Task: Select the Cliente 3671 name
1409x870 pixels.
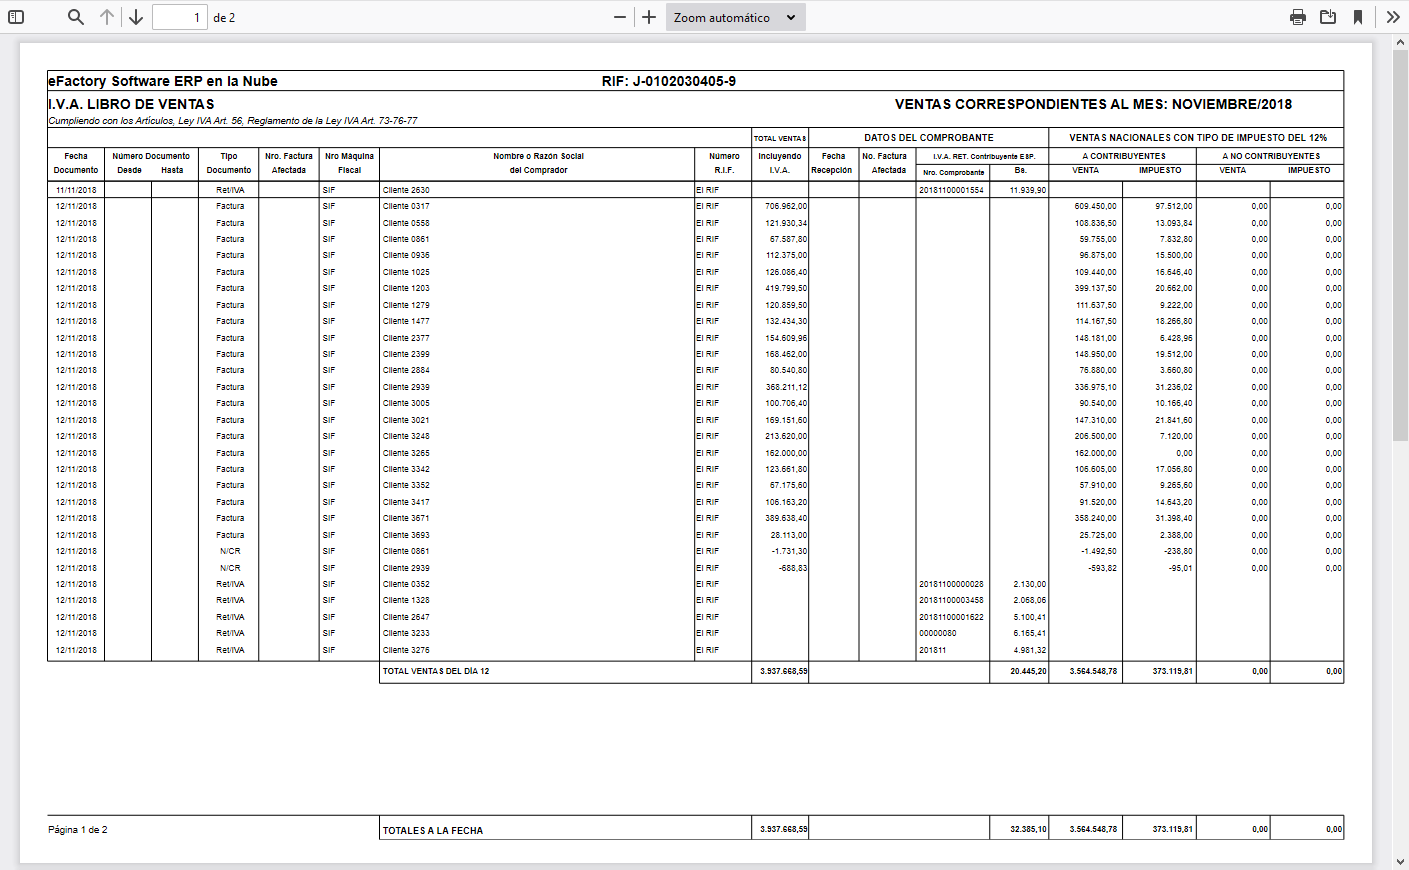Action: (406, 518)
